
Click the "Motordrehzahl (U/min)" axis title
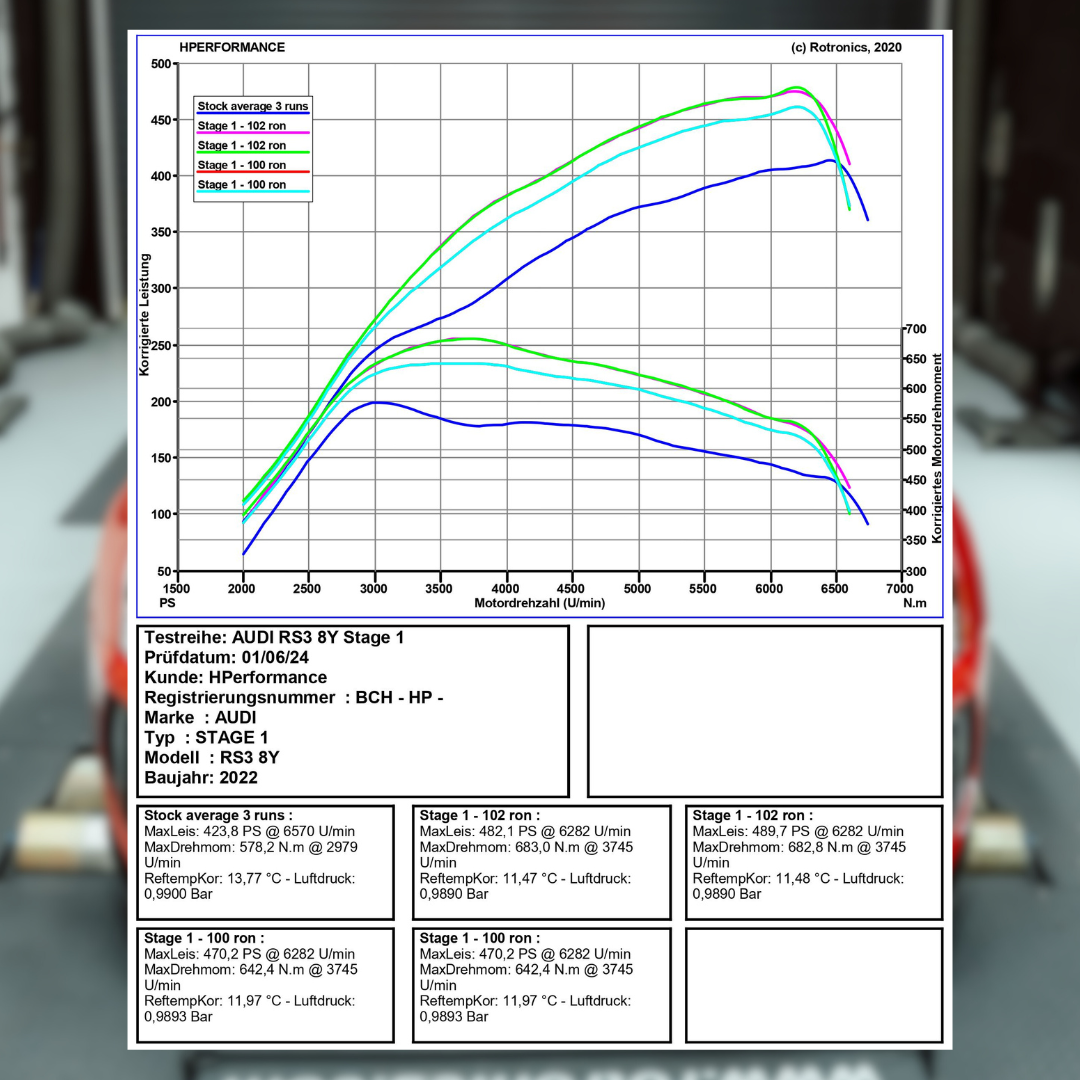tap(539, 603)
